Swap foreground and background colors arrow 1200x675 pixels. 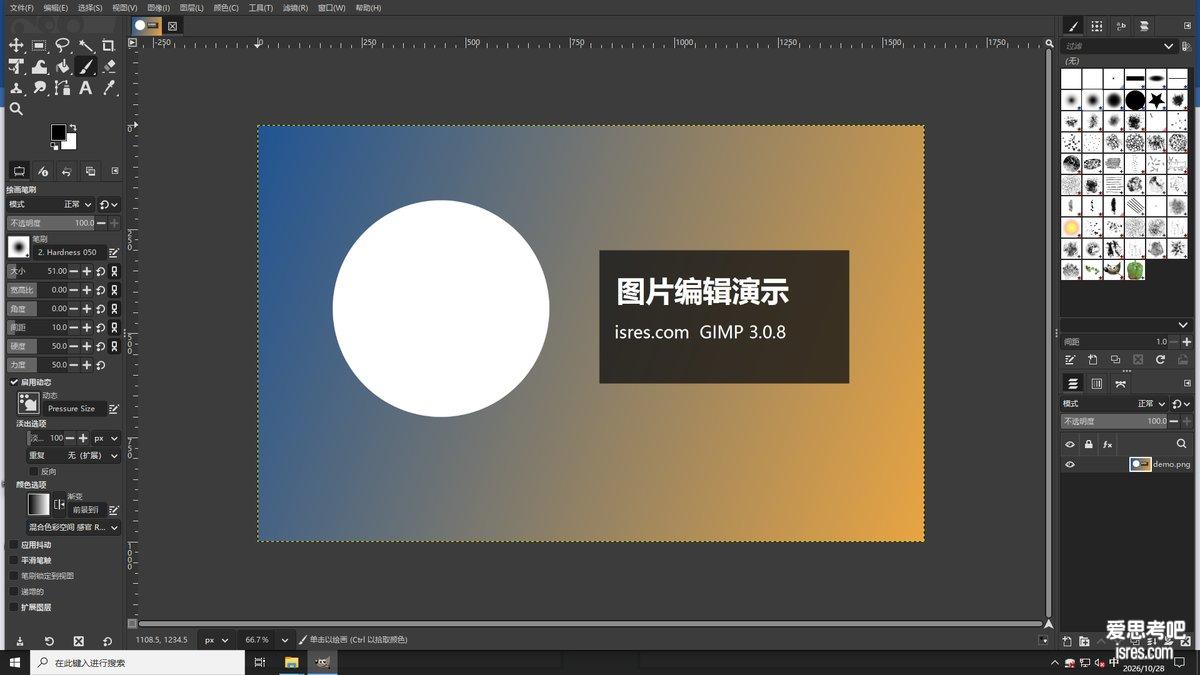73,127
